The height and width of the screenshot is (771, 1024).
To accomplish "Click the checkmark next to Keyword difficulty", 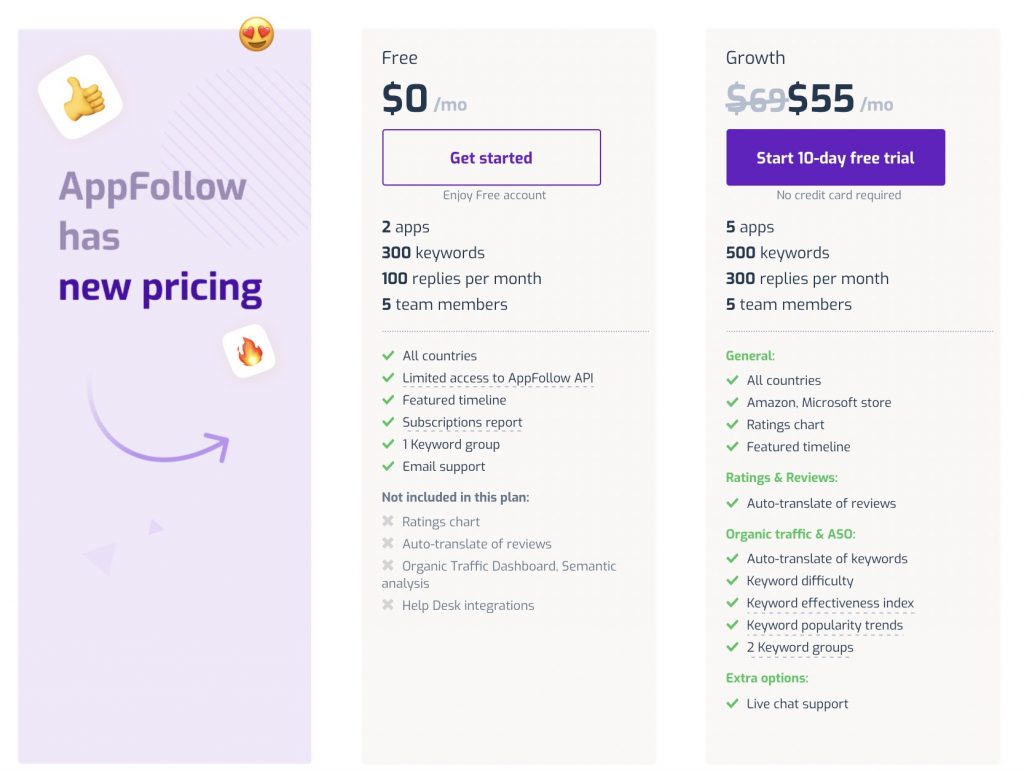I will click(x=732, y=580).
